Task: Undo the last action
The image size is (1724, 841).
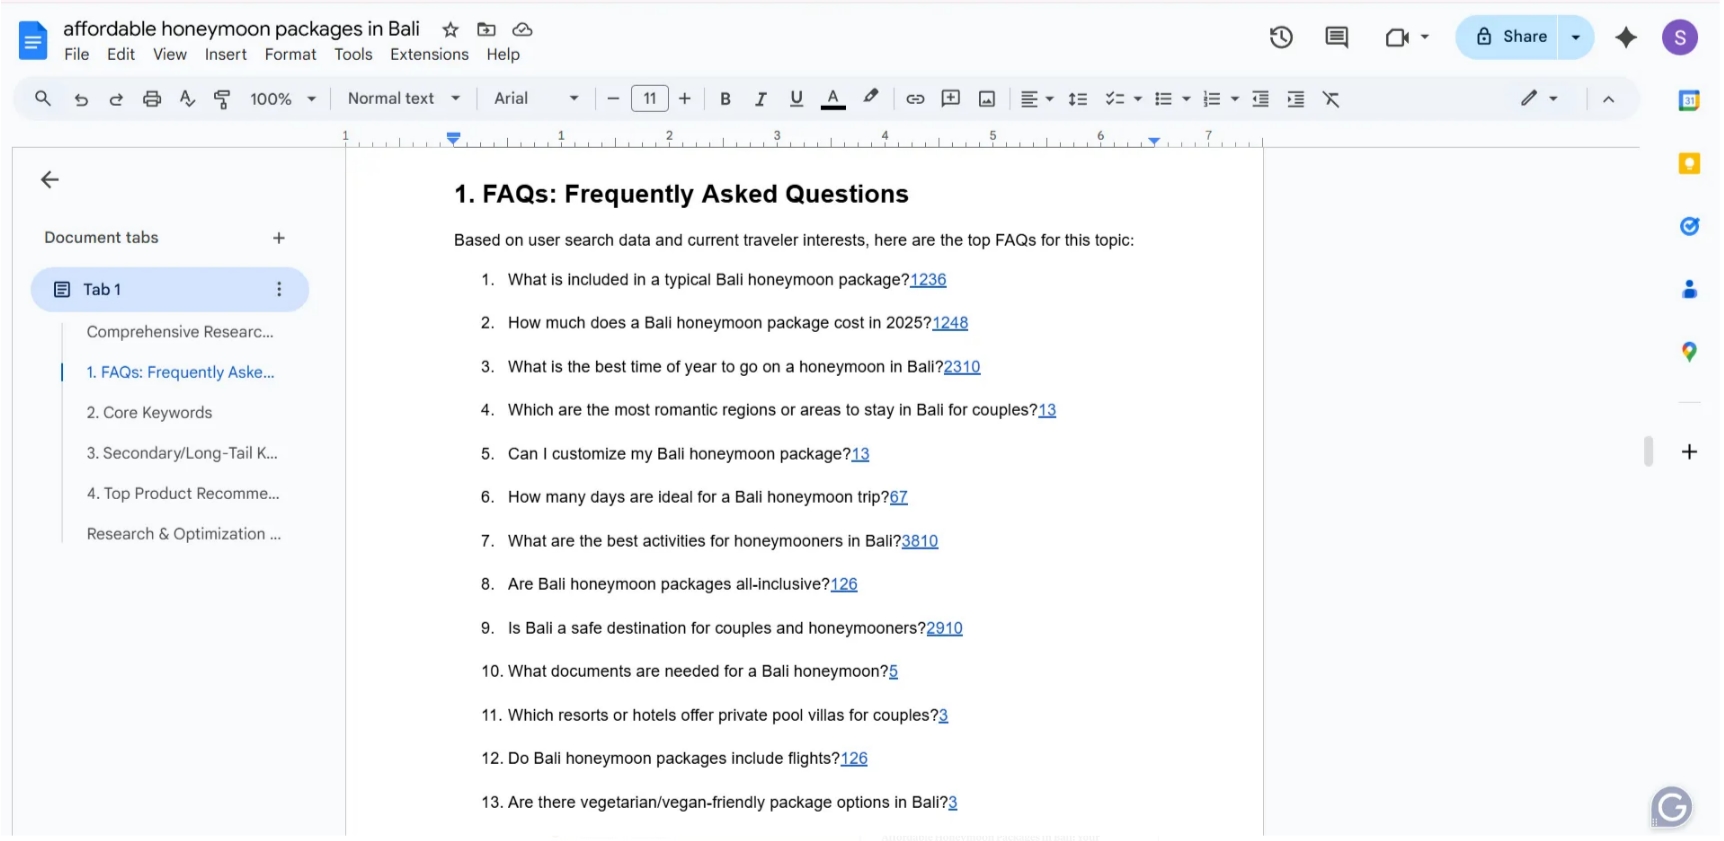Action: click(81, 98)
